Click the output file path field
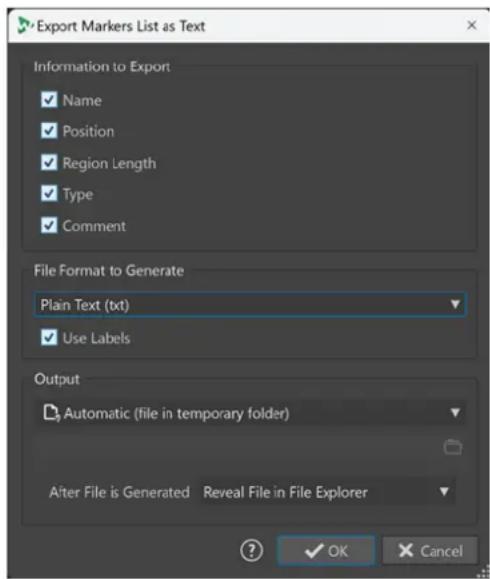Image resolution: width=490 pixels, height=579 pixels. coord(236,447)
